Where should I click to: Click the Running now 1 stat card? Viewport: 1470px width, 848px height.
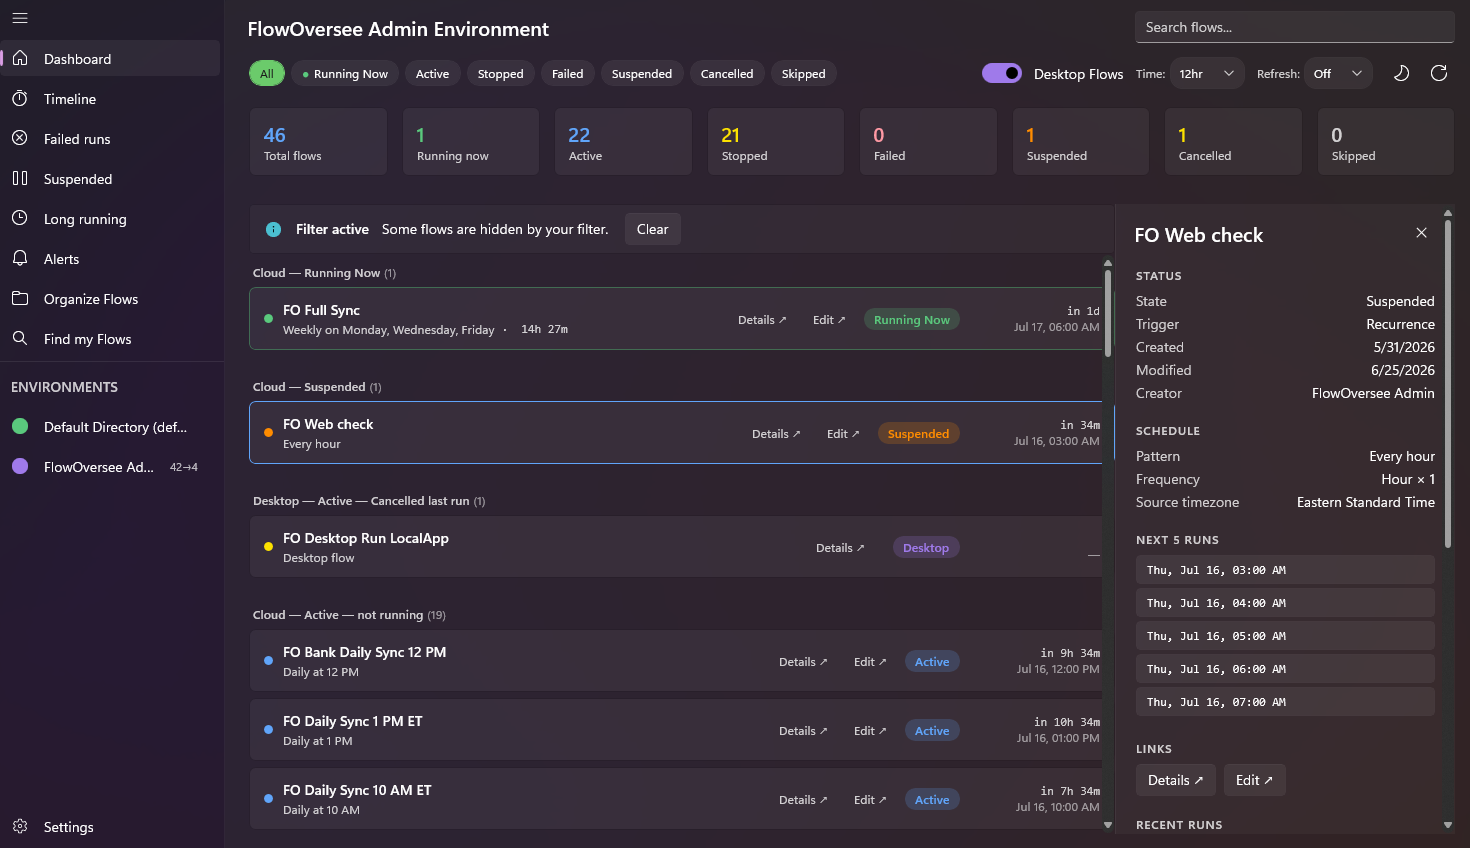pyautogui.click(x=471, y=142)
